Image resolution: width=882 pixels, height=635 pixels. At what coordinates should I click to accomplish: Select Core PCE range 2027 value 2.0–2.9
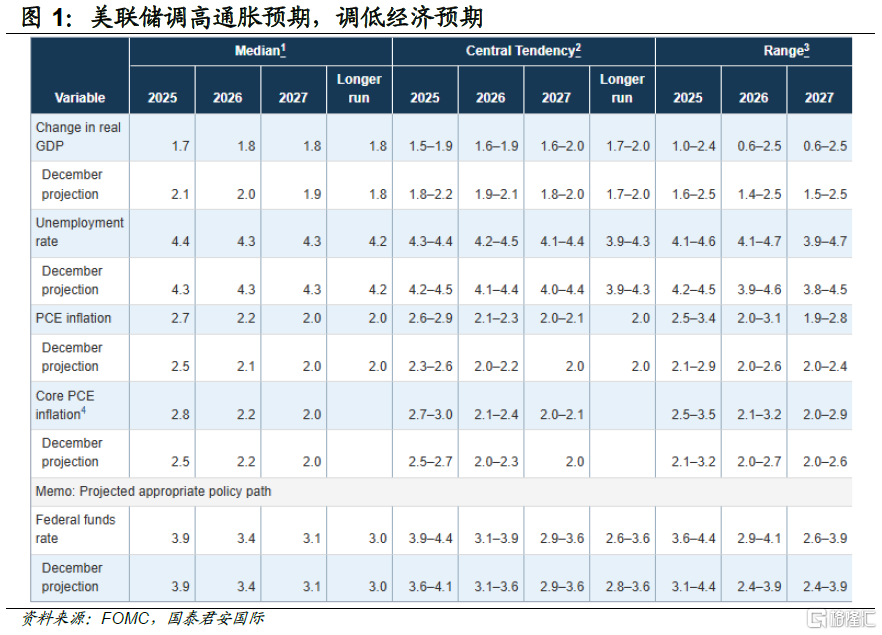click(825, 415)
